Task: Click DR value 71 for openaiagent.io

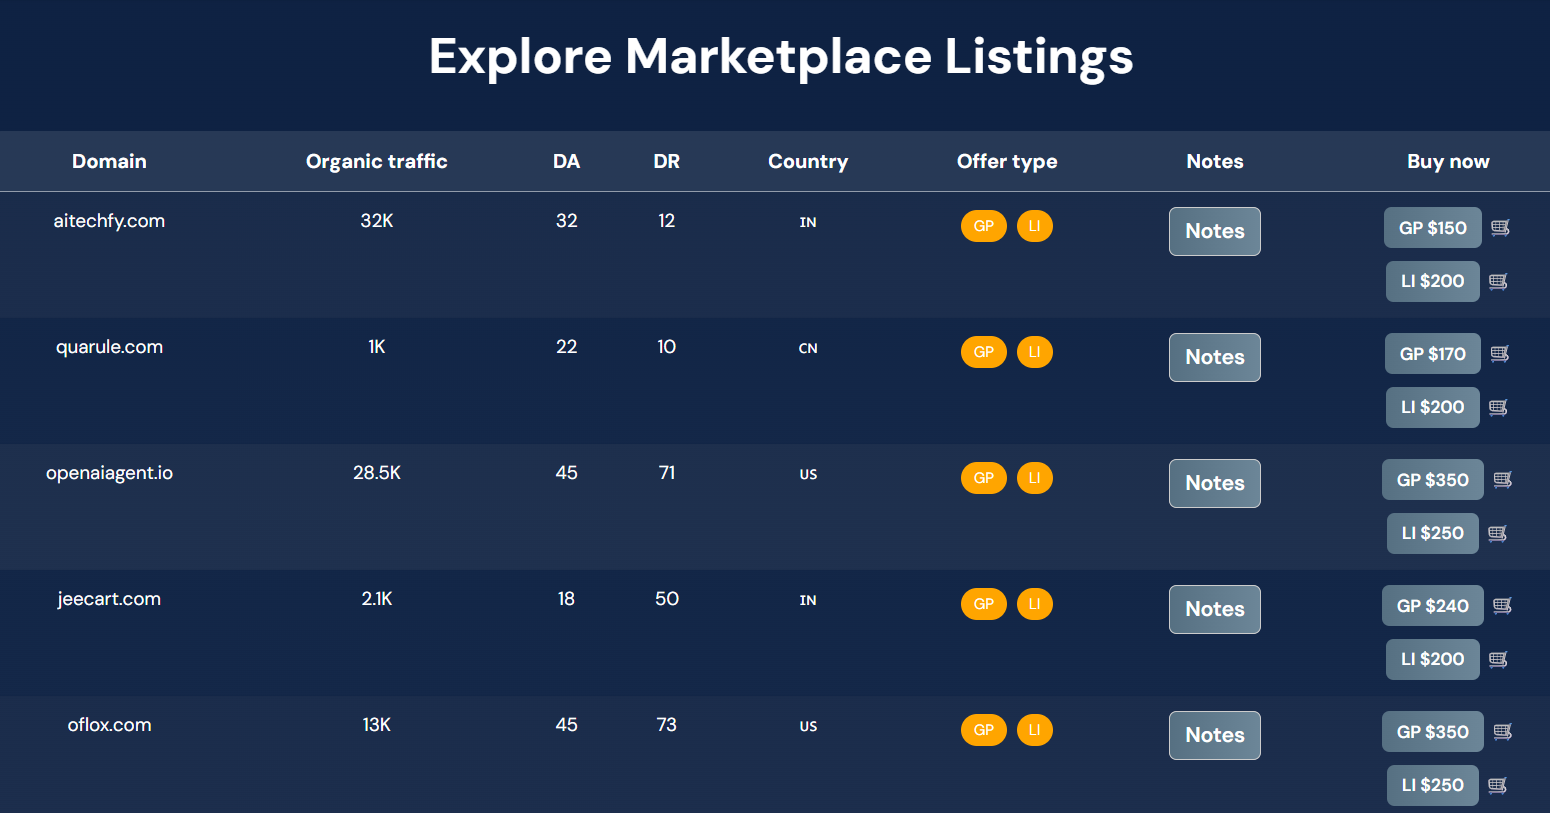Action: 667,473
